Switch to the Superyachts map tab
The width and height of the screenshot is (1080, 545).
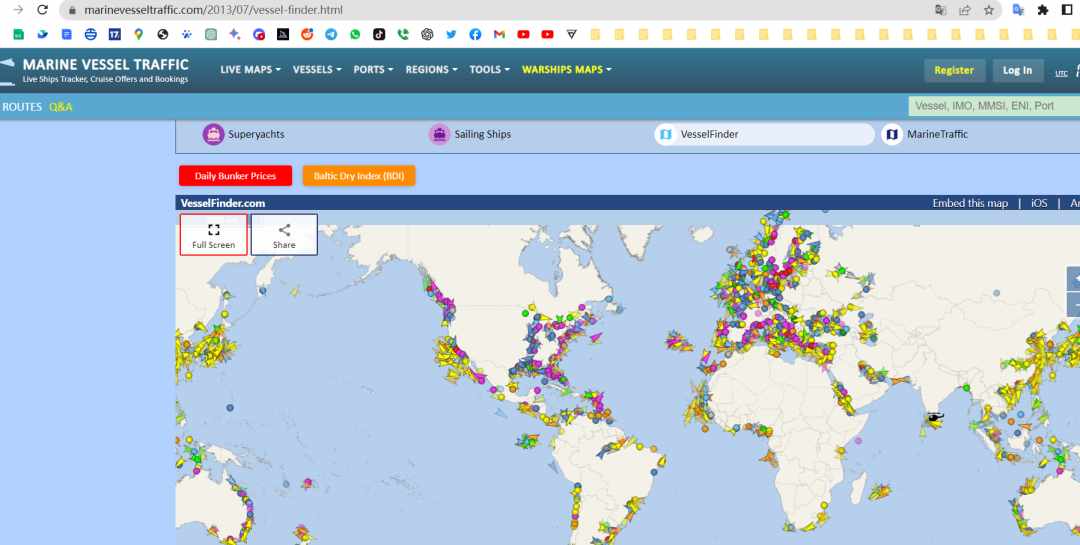click(244, 134)
